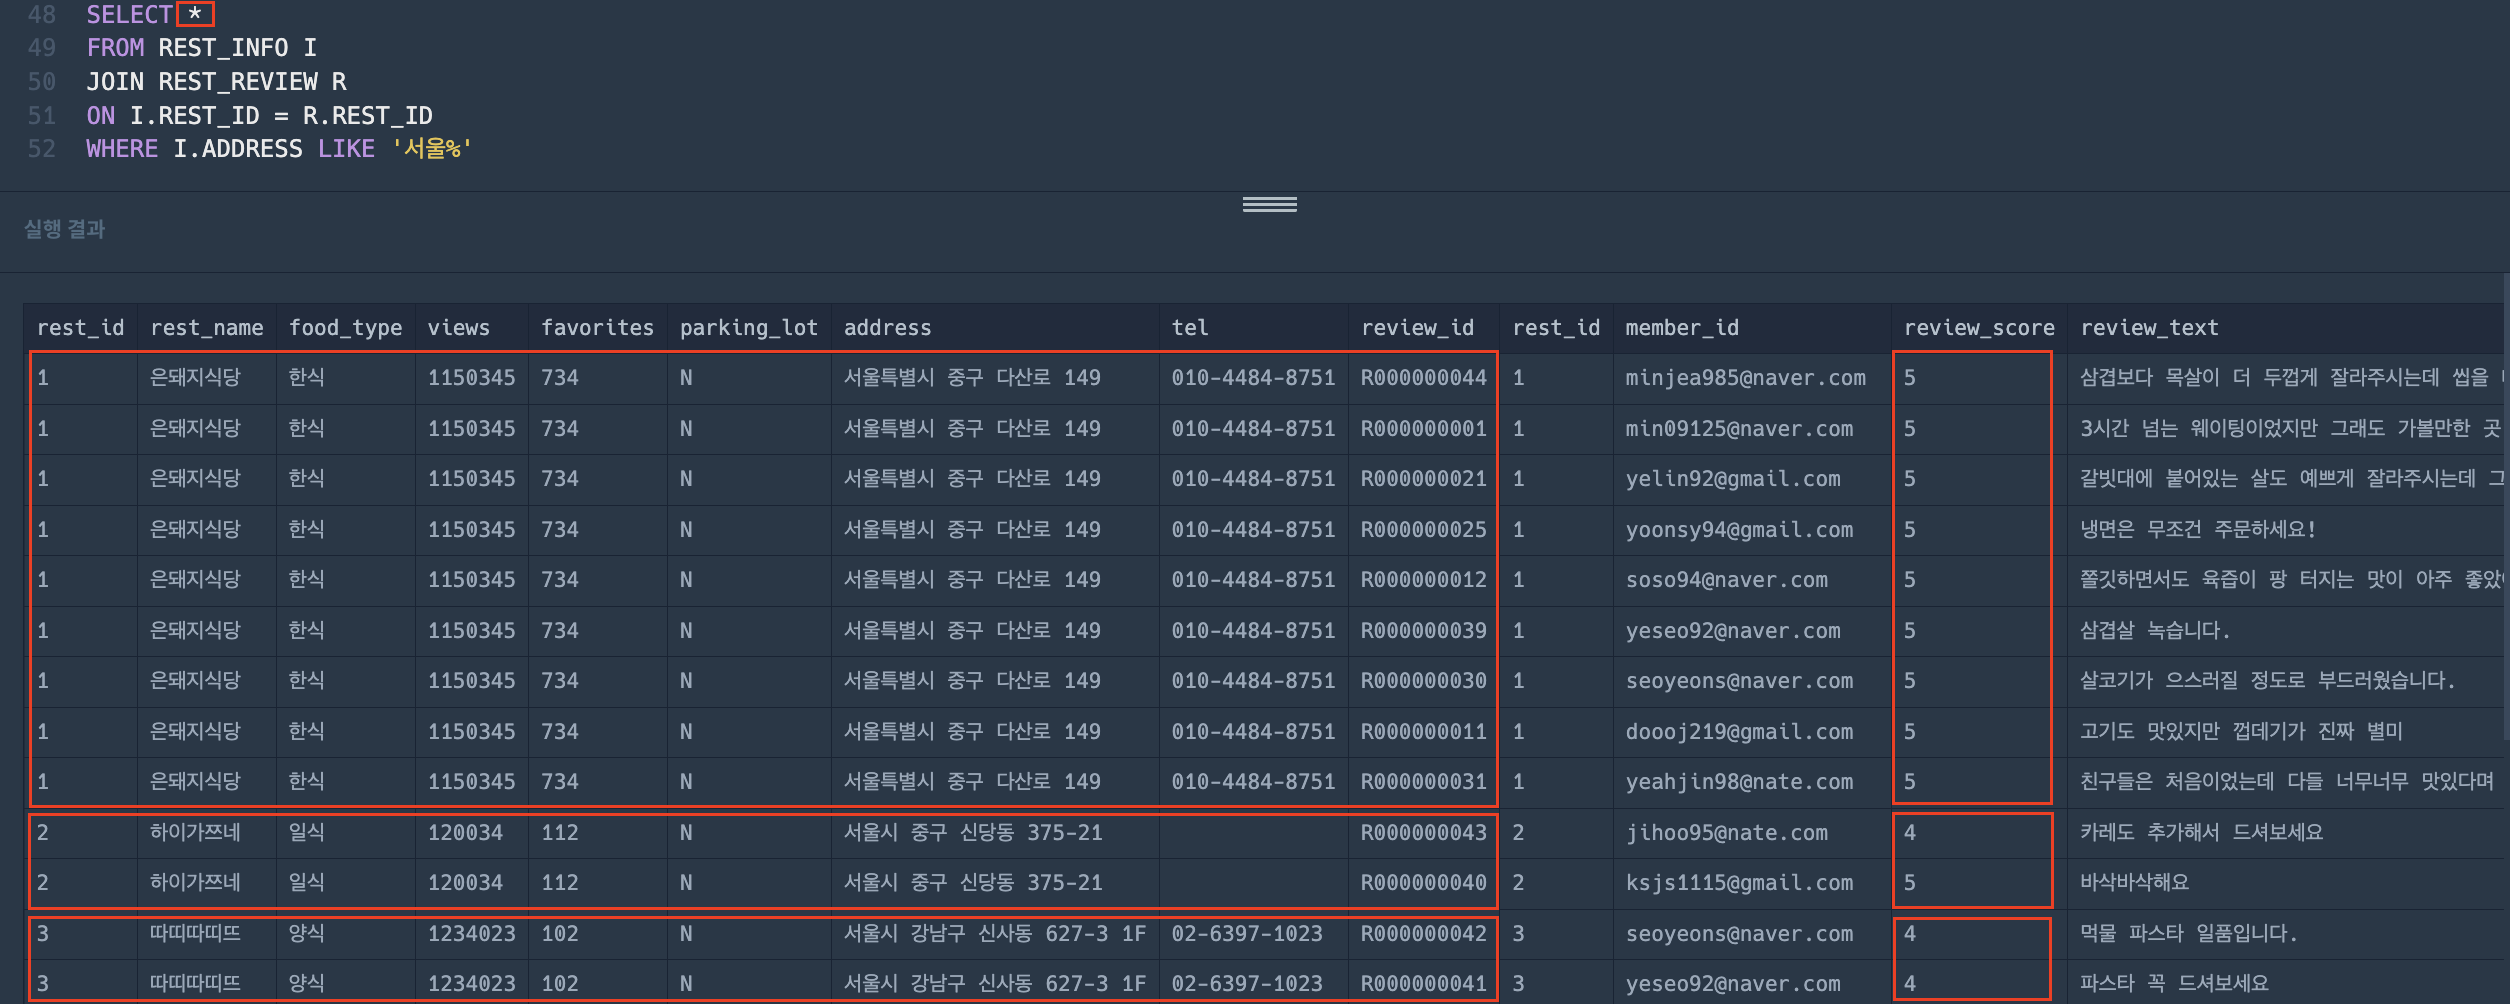Click the parking_lot column header
The image size is (2510, 1004).
748,328
